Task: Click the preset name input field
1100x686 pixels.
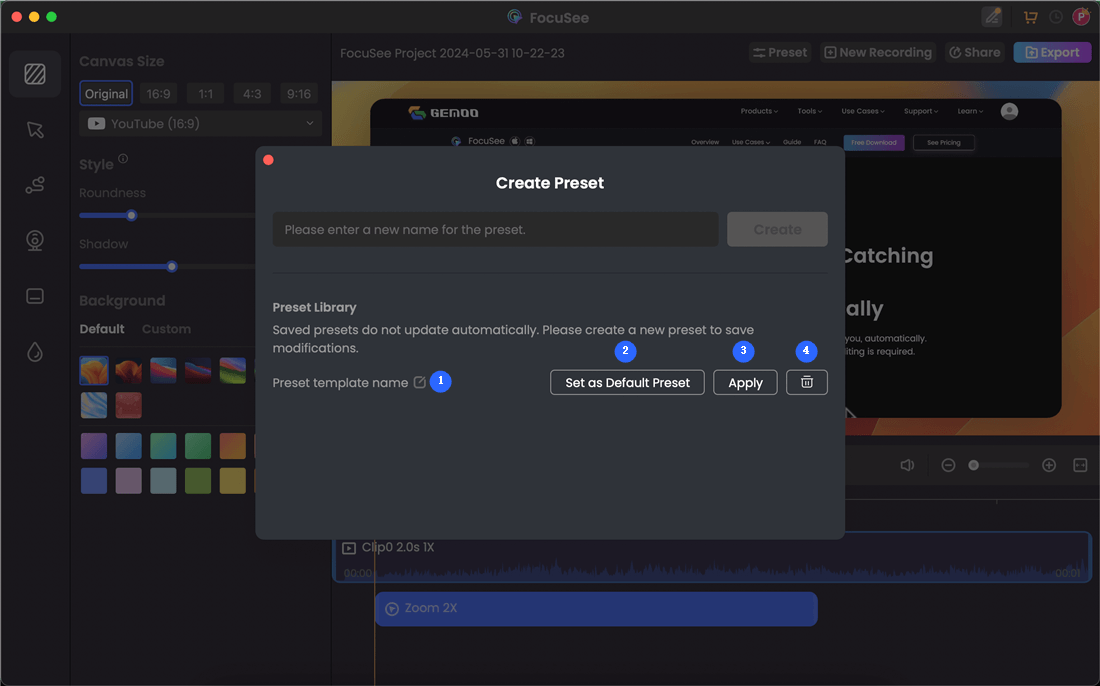Action: (x=495, y=229)
